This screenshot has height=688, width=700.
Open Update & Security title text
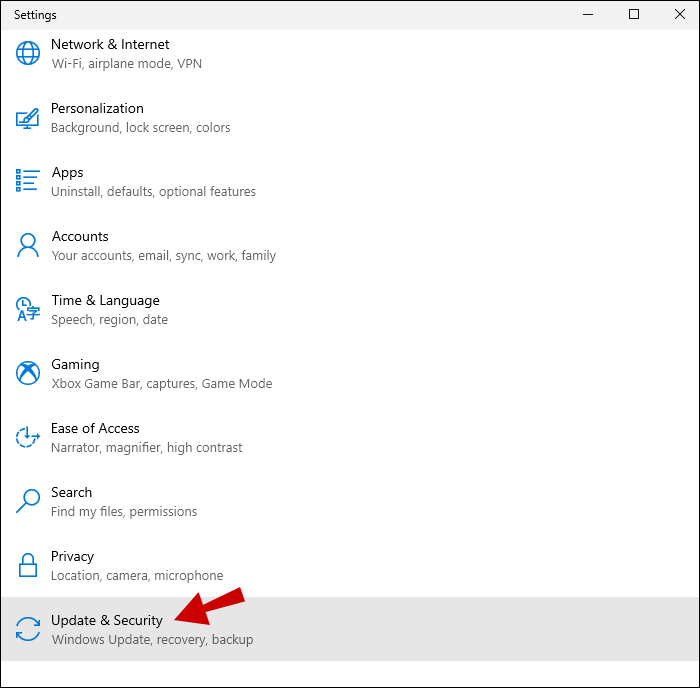pyautogui.click(x=106, y=620)
